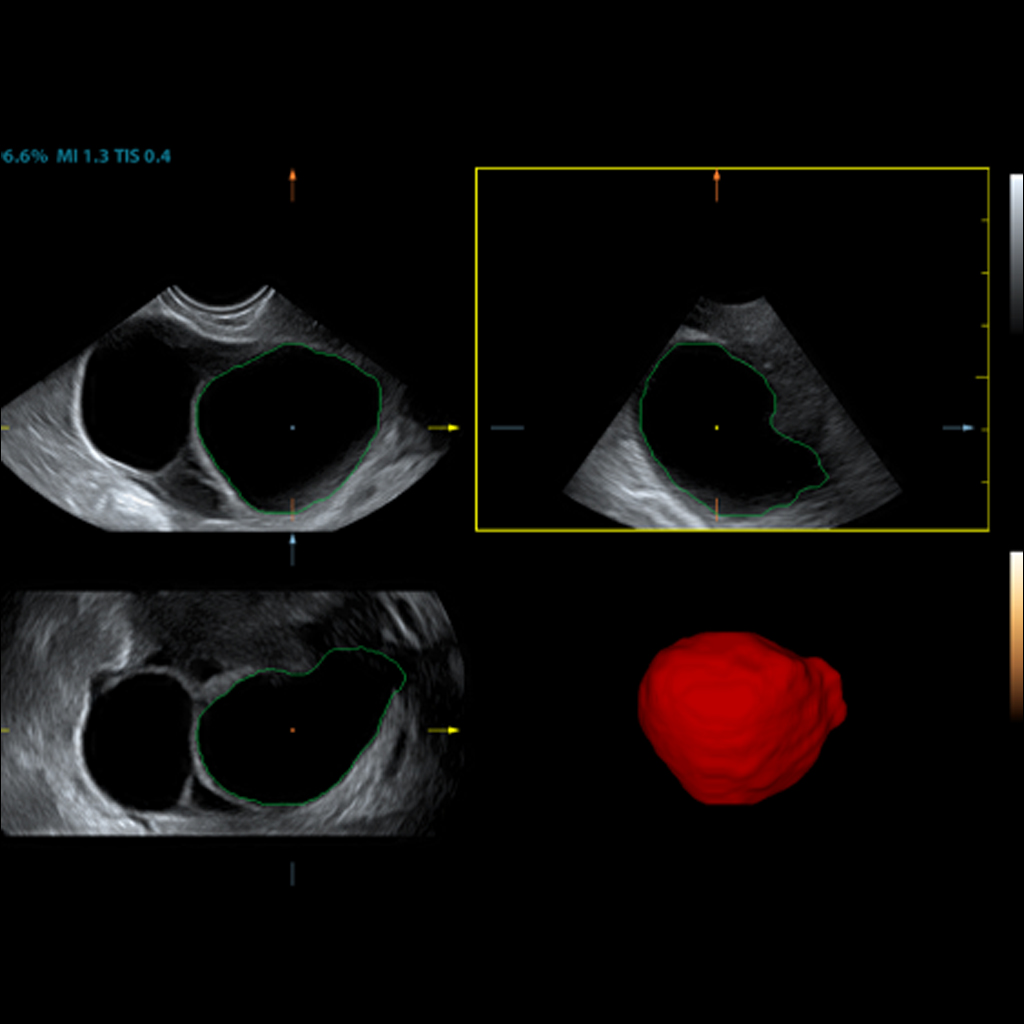The image size is (1024, 1024).
Task: Click blue arrow below upper-left ultrasound plane
Action: [292, 549]
